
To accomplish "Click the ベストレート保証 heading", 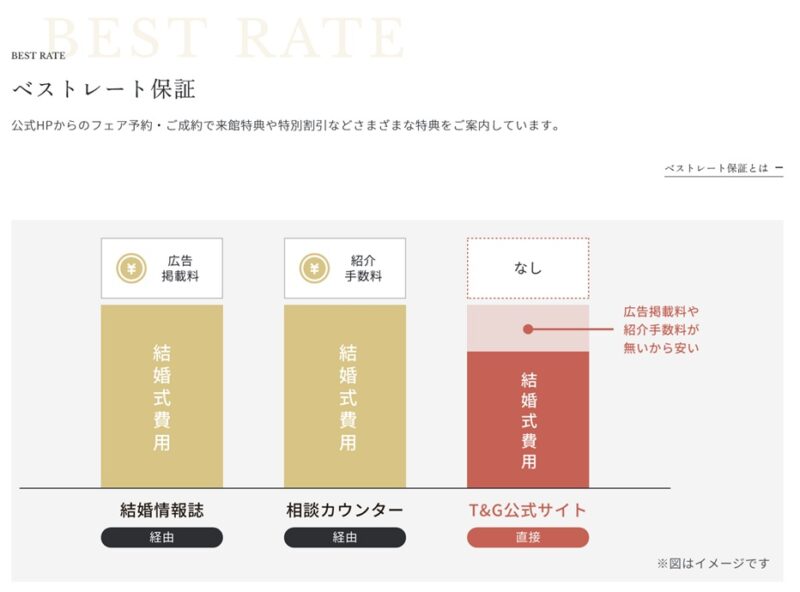I will pyautogui.click(x=104, y=89).
